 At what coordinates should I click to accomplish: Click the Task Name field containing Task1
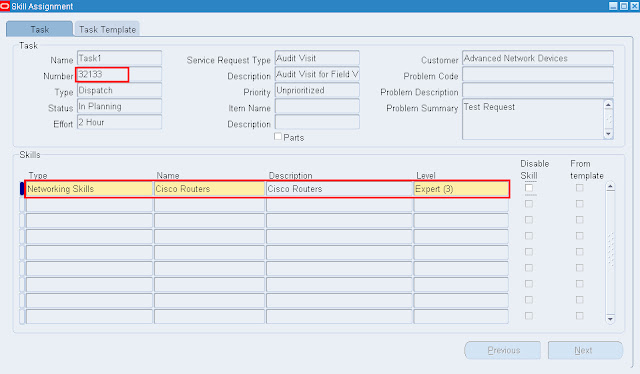[x=119, y=58]
